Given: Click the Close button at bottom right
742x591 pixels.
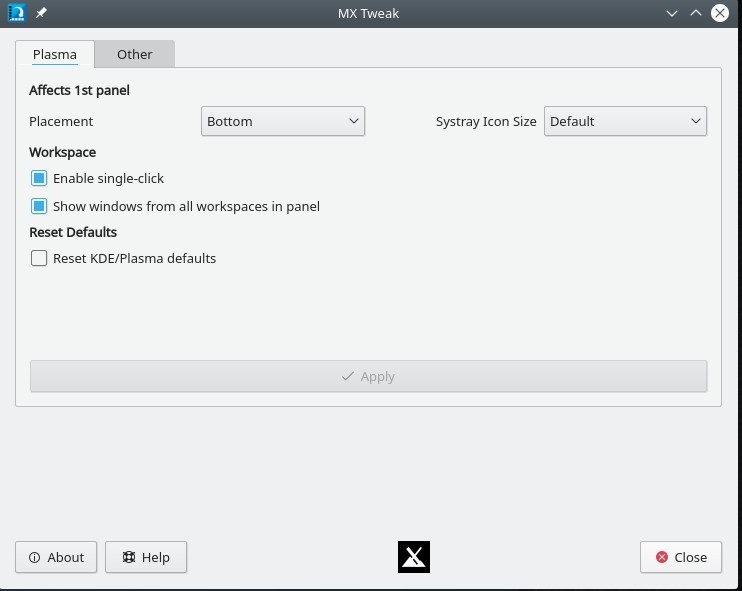Looking at the screenshot, I should pos(681,557).
